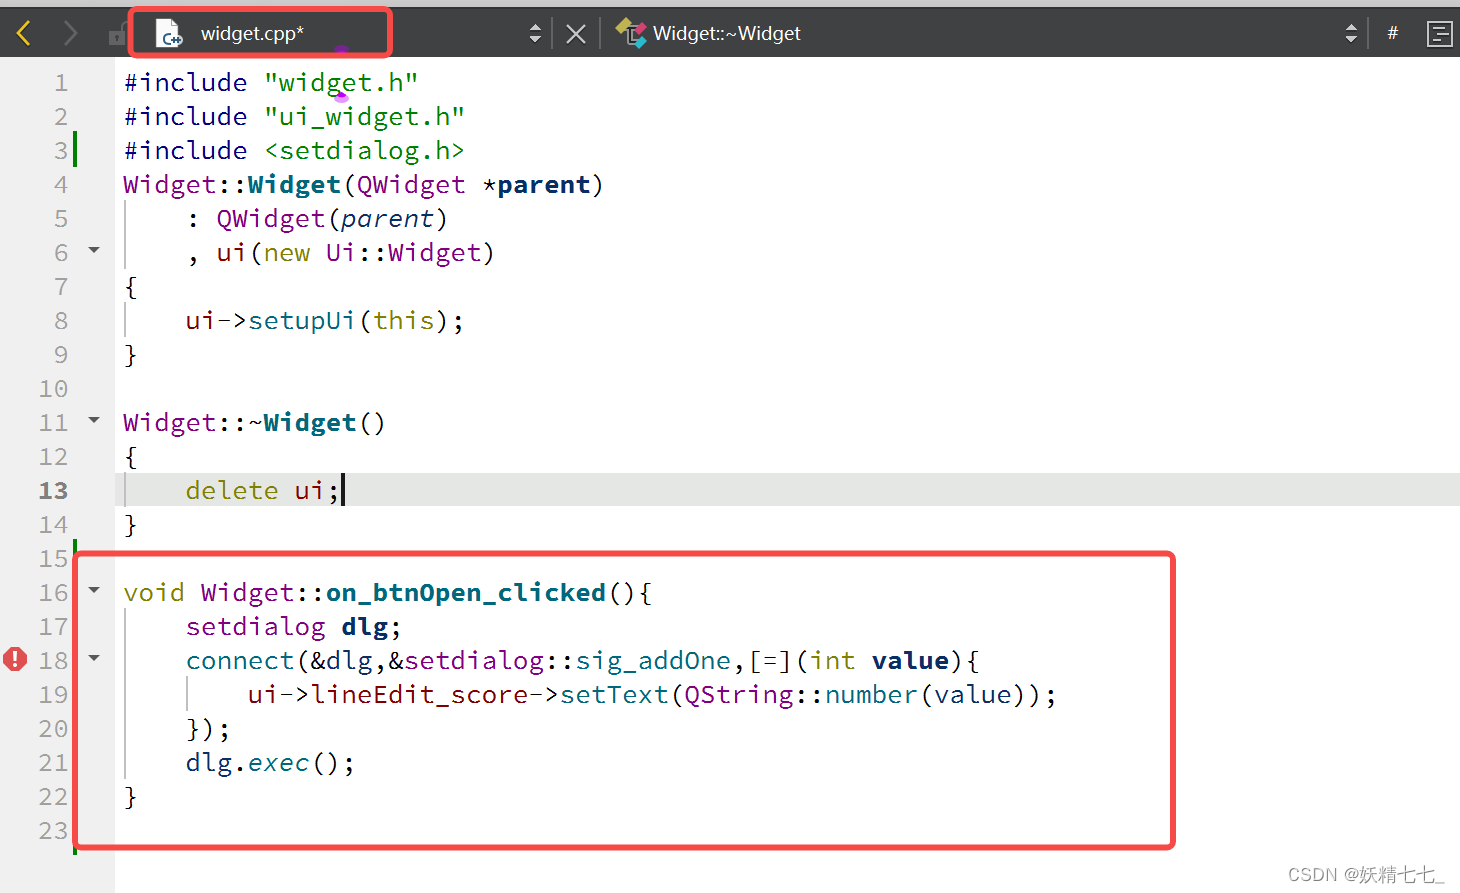Screen dimensions: 1460x893
Task: Click 'this' keyword on line 8
Action: [x=403, y=321]
